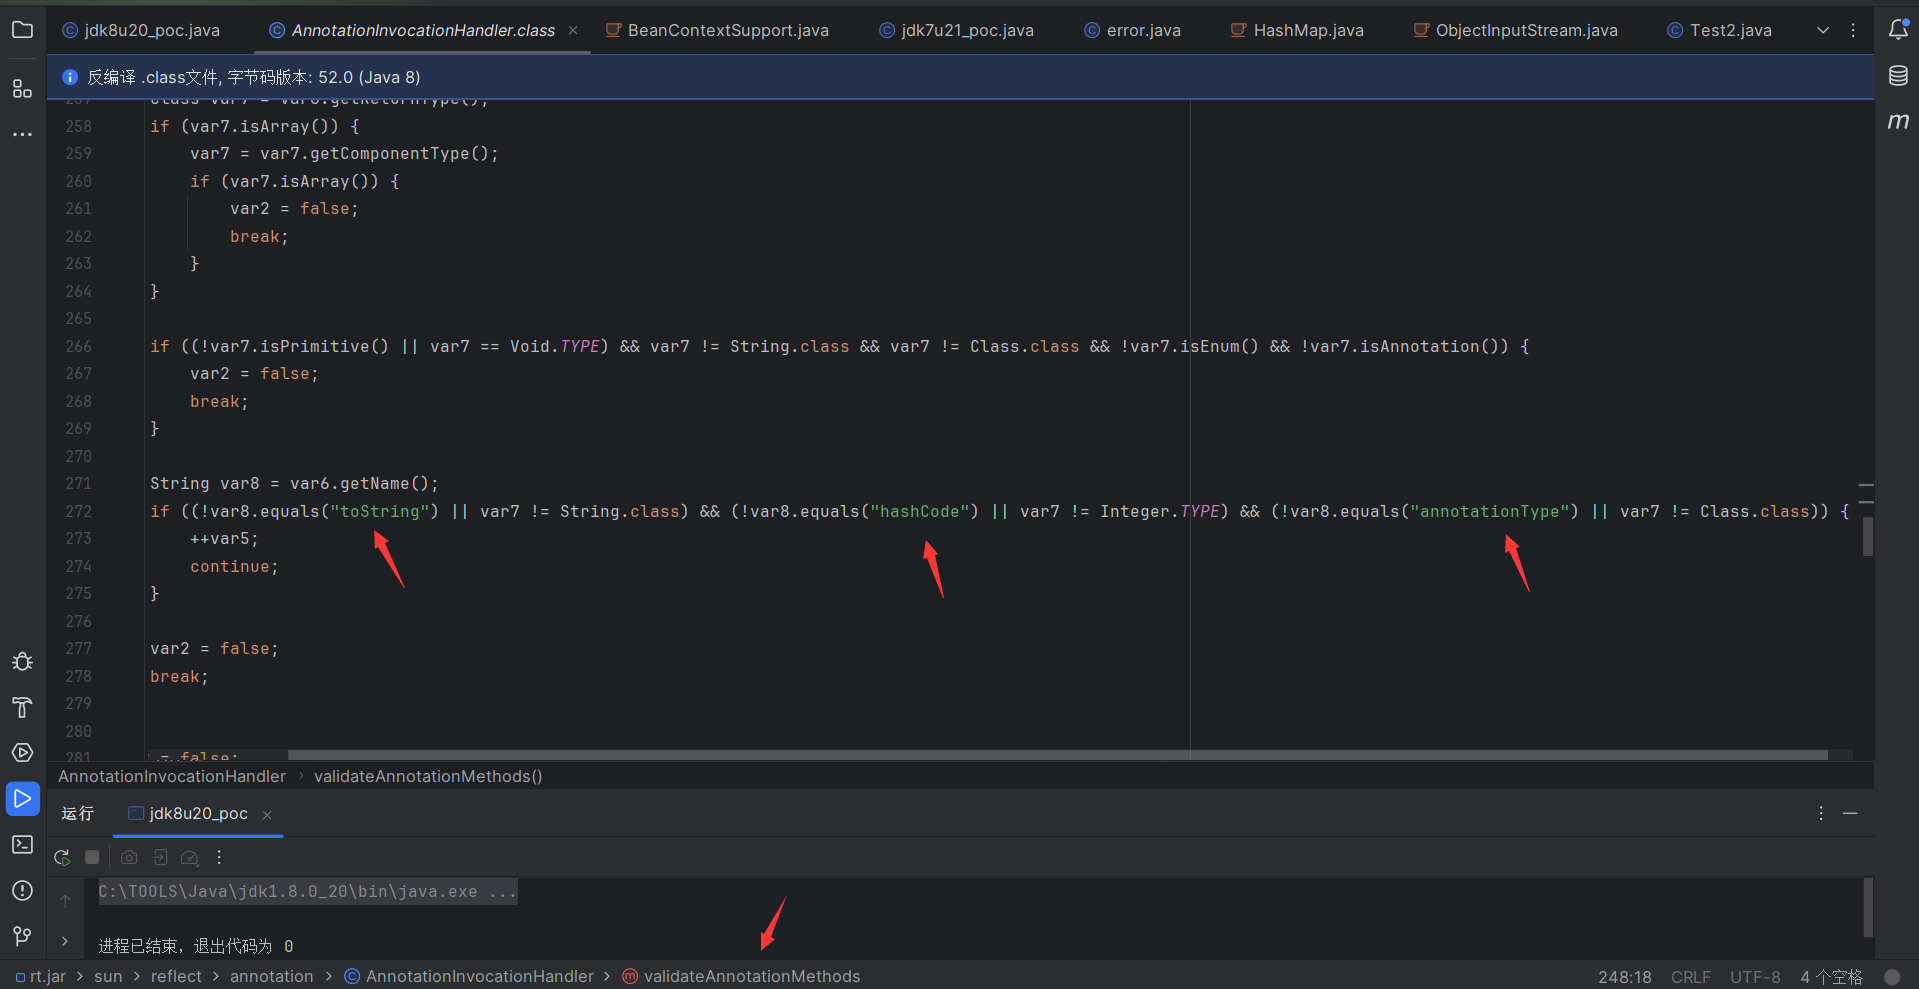Open the Build hammer tool window
The width and height of the screenshot is (1919, 989).
pos(22,708)
